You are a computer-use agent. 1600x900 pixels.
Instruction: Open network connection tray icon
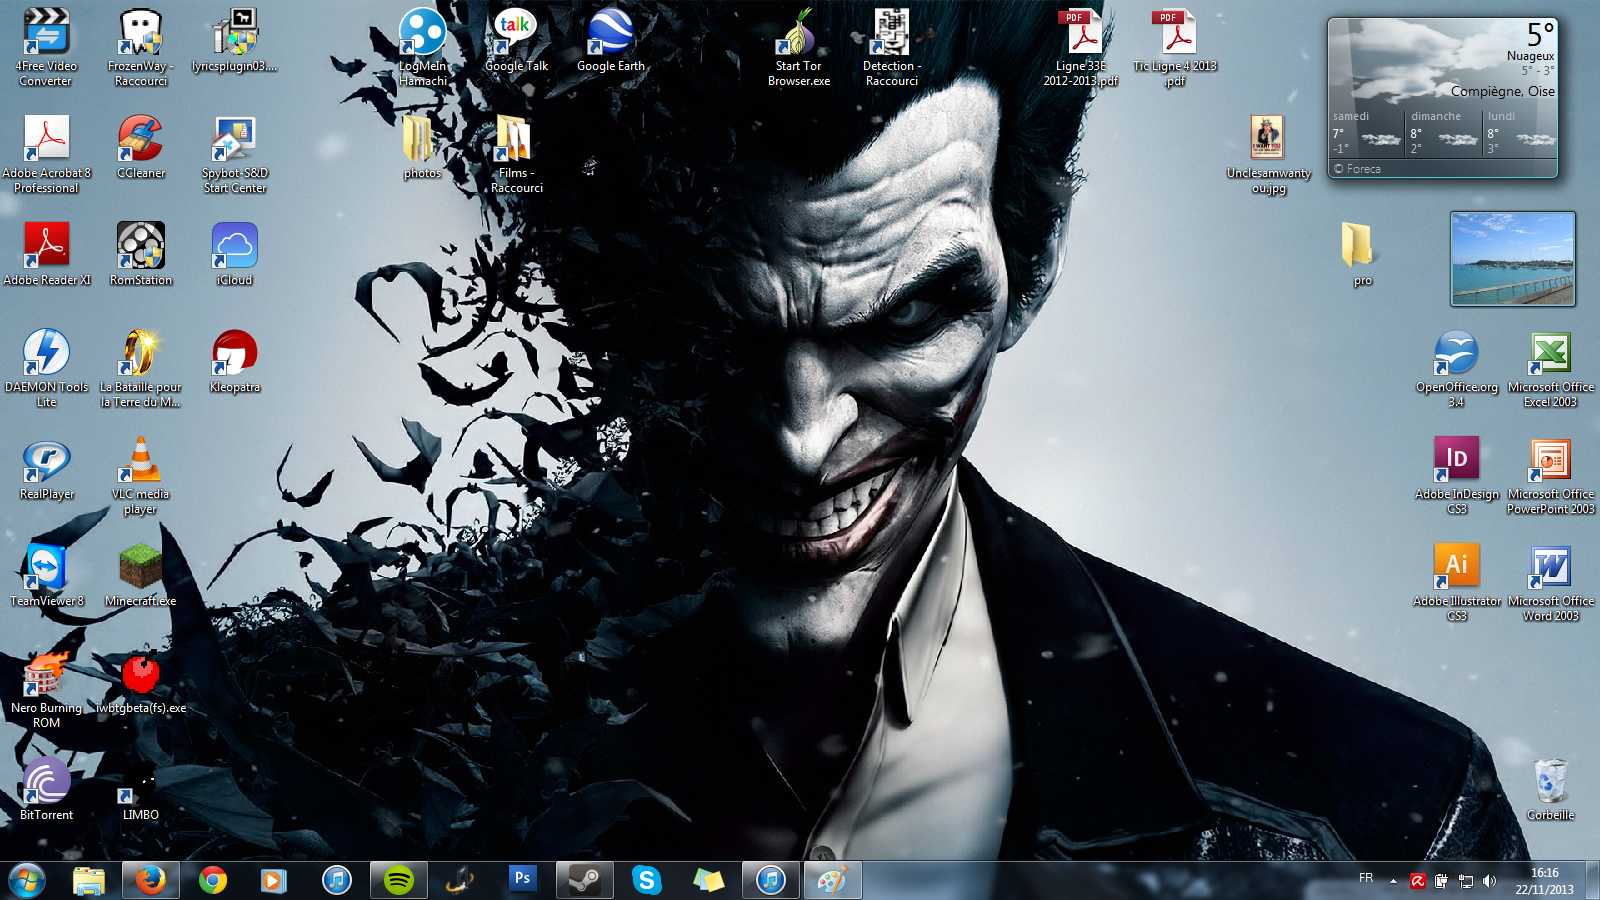coord(1465,881)
